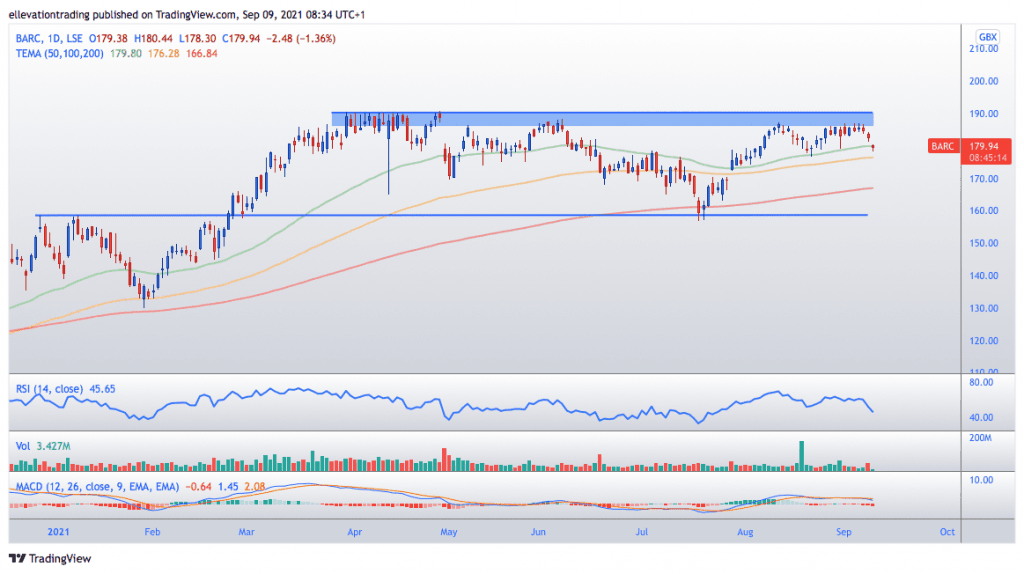Click the Aug label on time axis
Screen dimensions: 1024x574
coord(745,532)
